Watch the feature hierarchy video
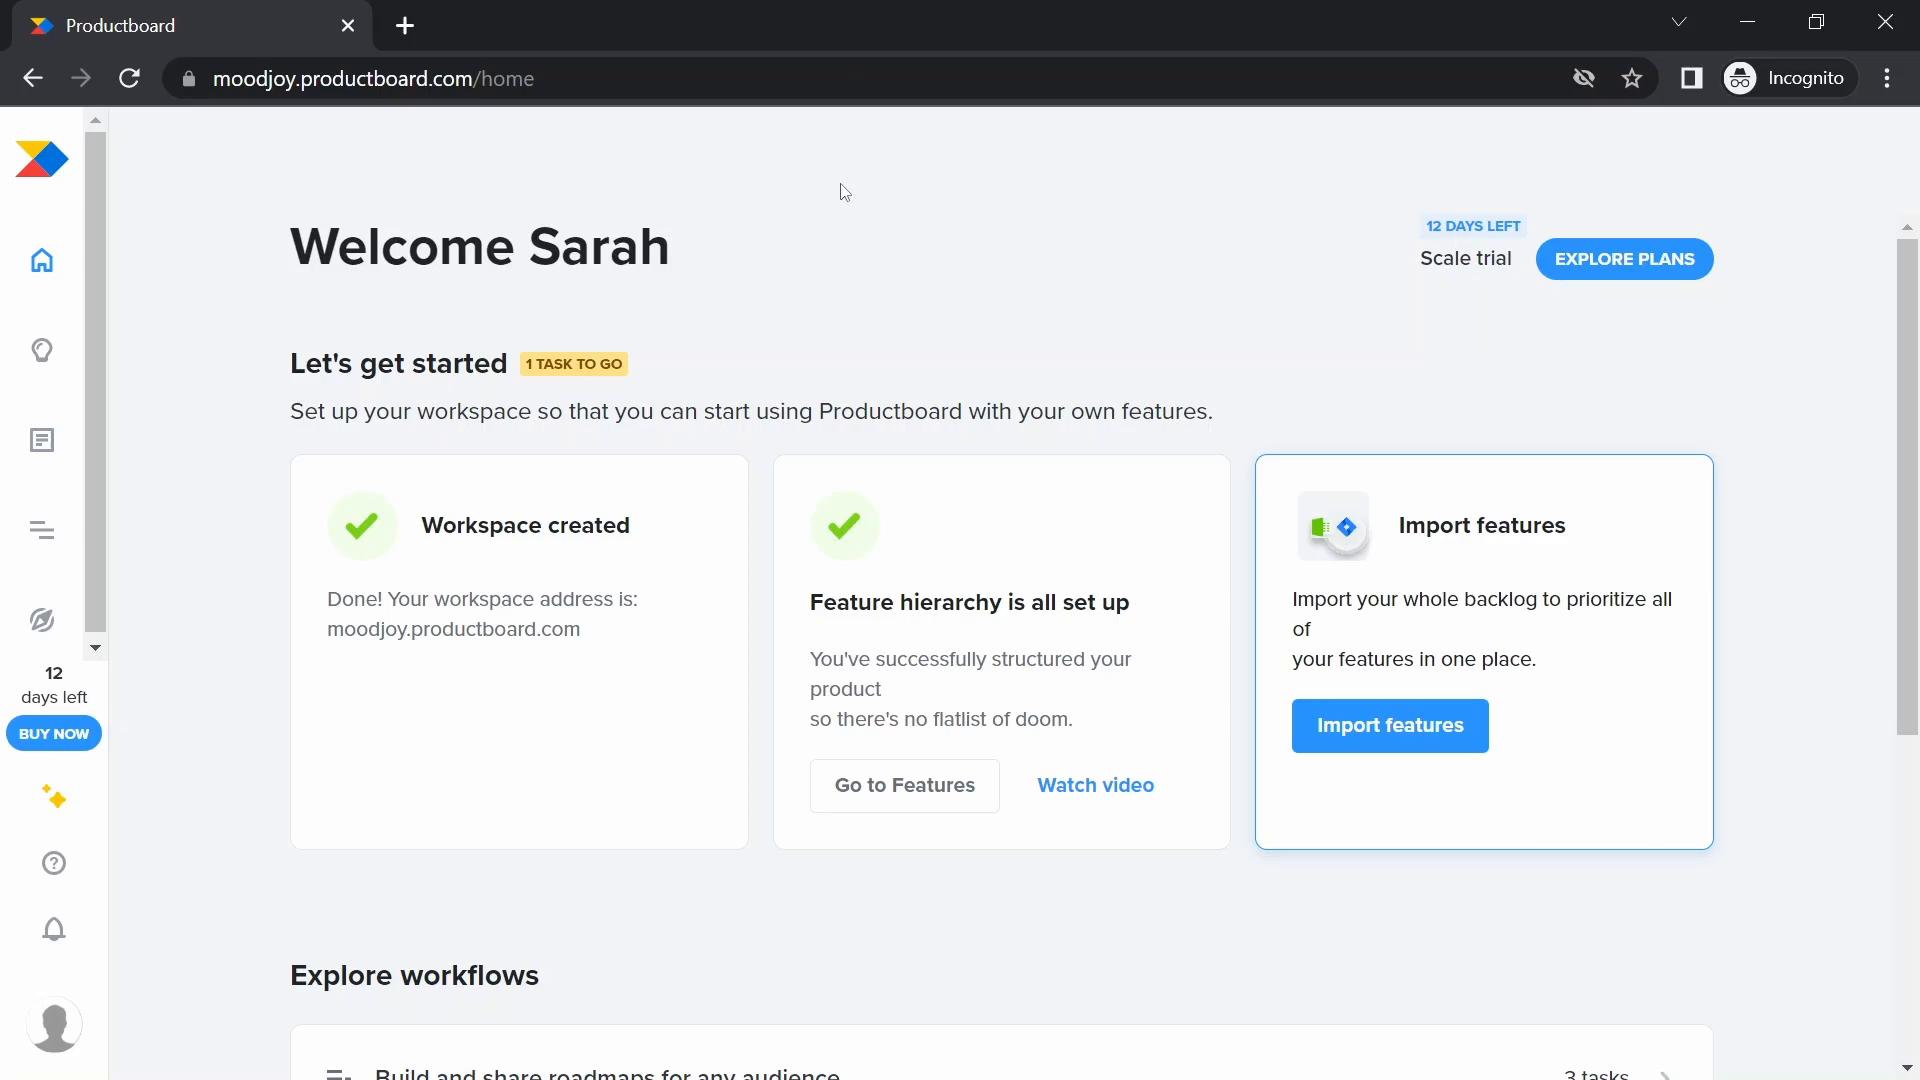The height and width of the screenshot is (1080, 1920). point(1096,785)
